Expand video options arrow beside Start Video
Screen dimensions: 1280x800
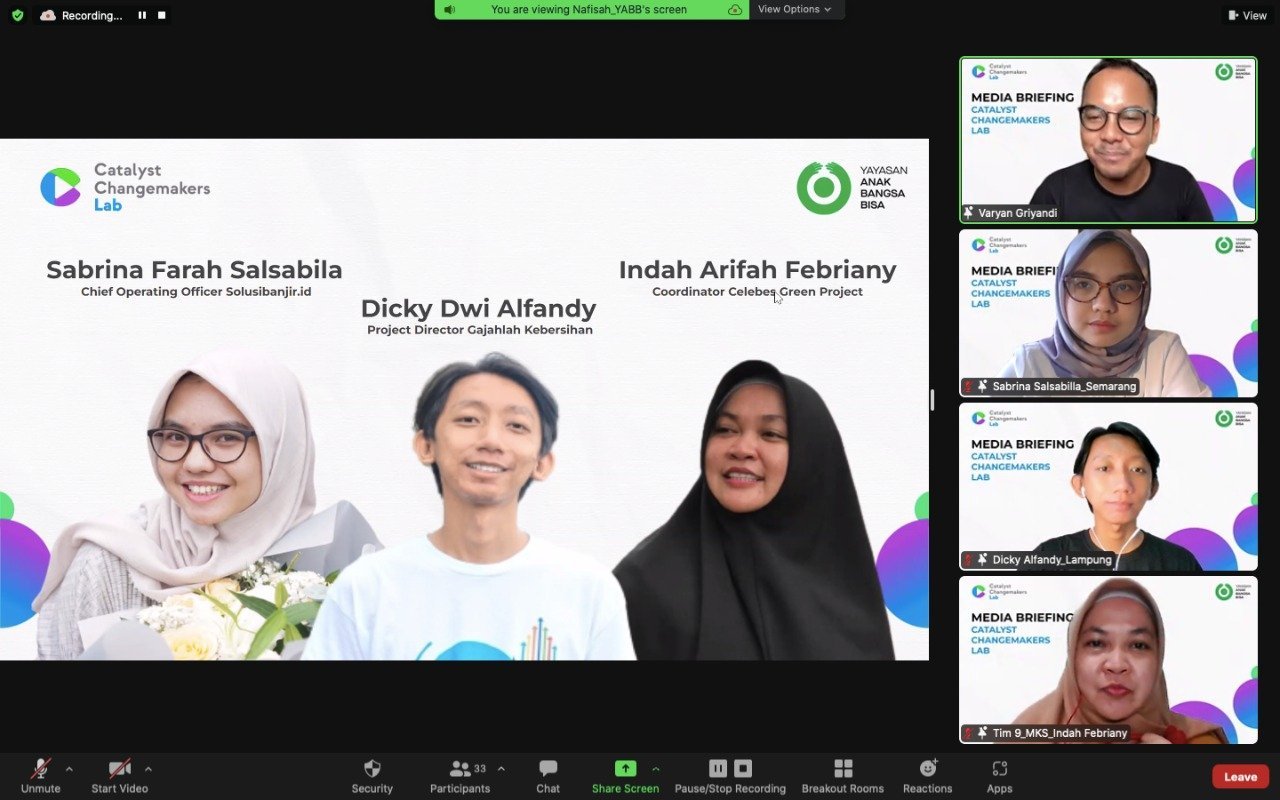pos(148,769)
